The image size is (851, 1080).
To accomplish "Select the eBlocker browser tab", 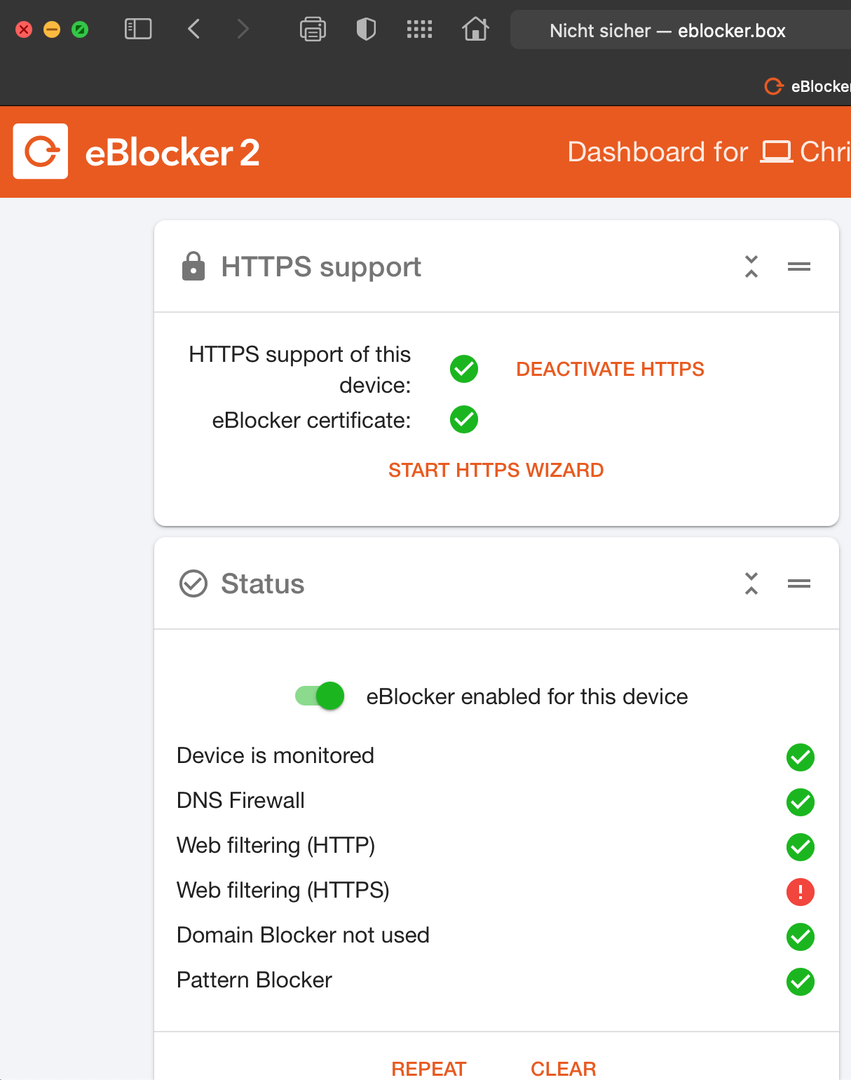I will [808, 86].
